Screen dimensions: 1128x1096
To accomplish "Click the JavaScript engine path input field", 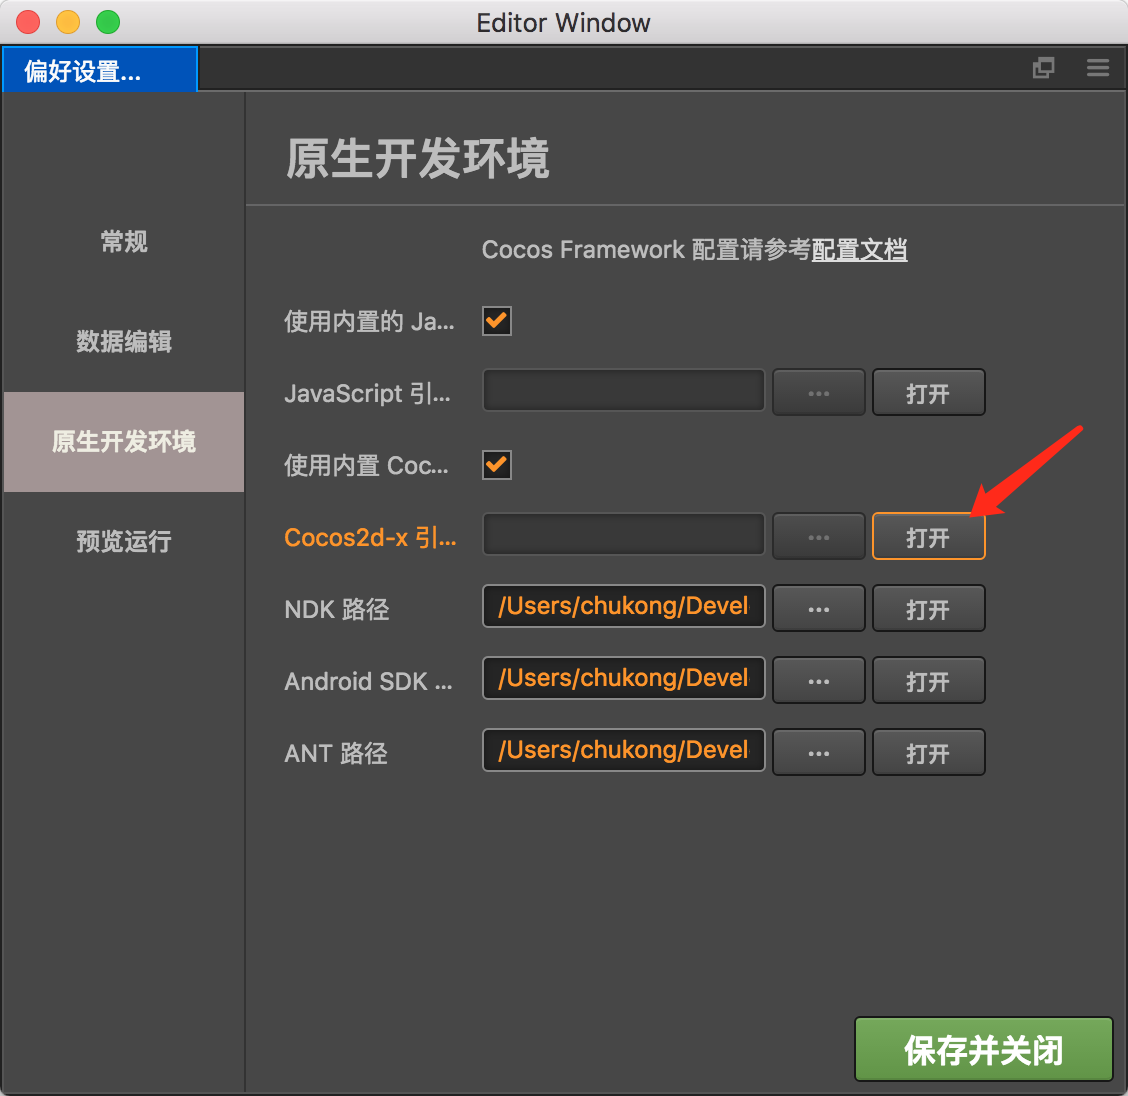I will click(x=623, y=391).
